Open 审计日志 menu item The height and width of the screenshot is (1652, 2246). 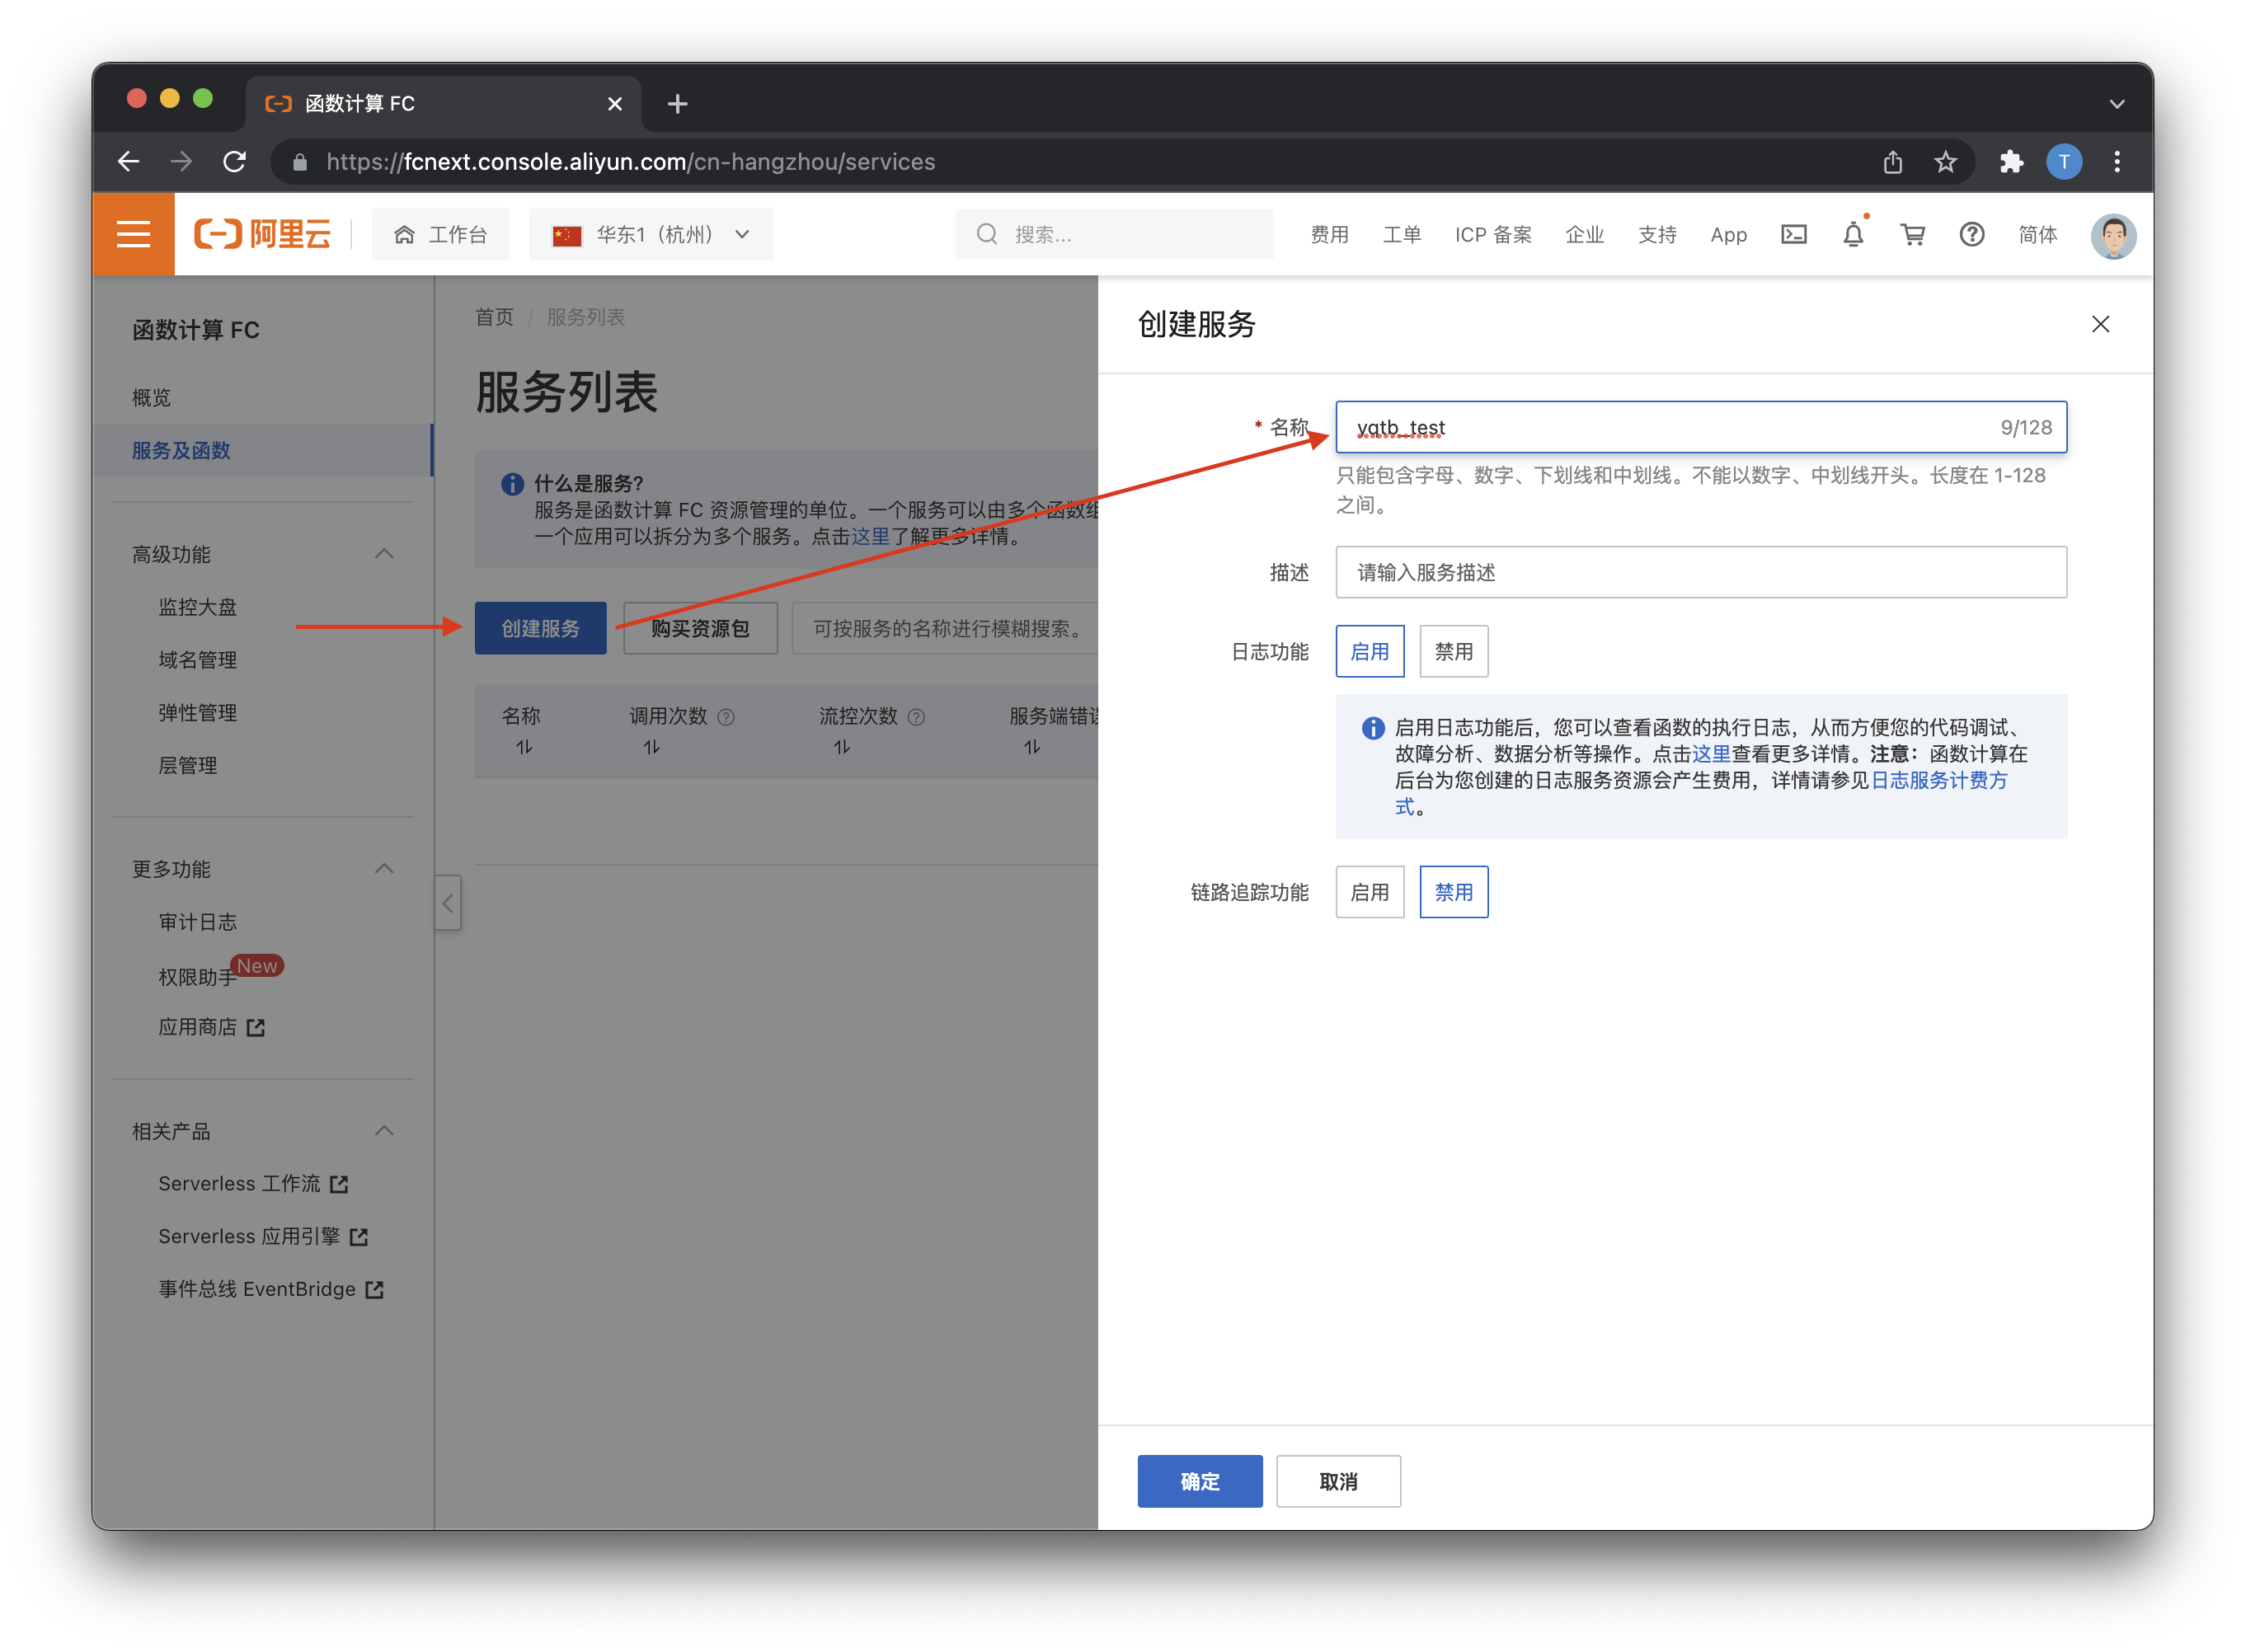198,922
